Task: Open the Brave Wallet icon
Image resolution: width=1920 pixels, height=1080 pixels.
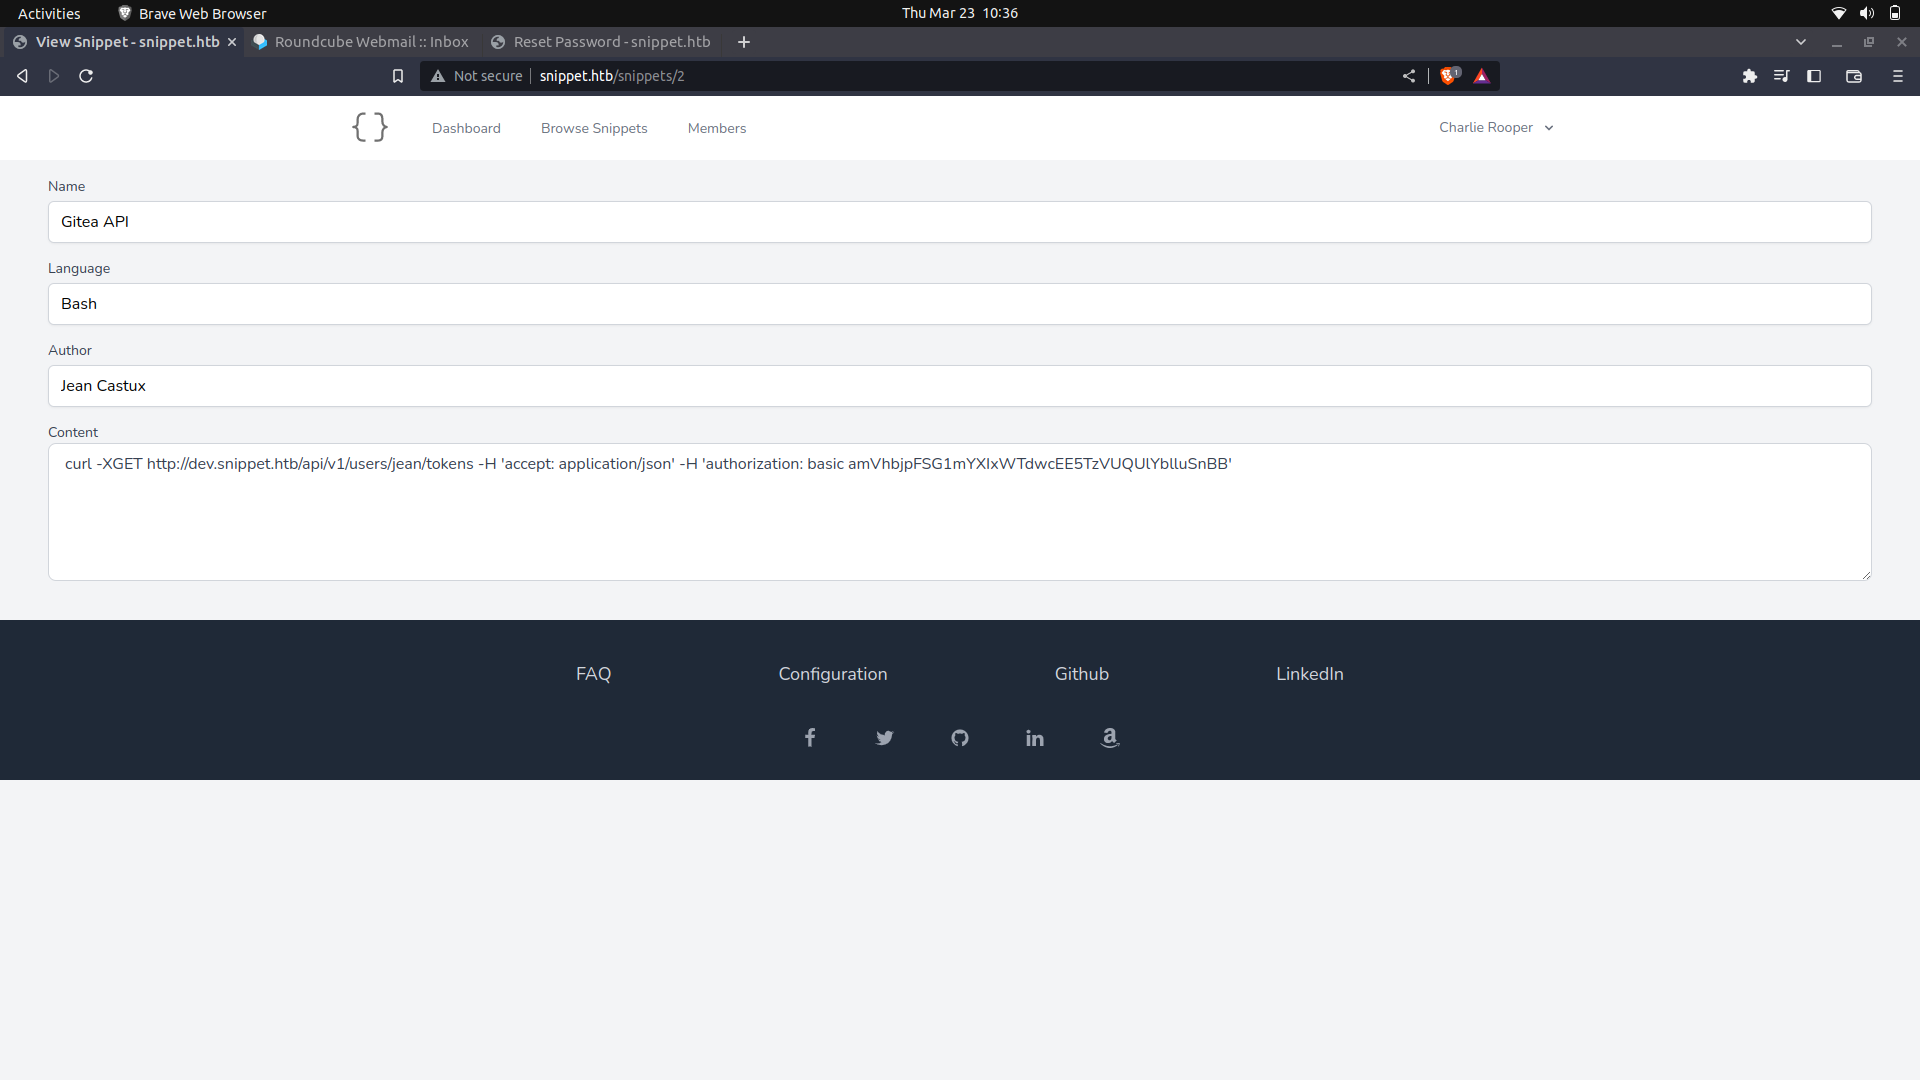Action: [1854, 75]
